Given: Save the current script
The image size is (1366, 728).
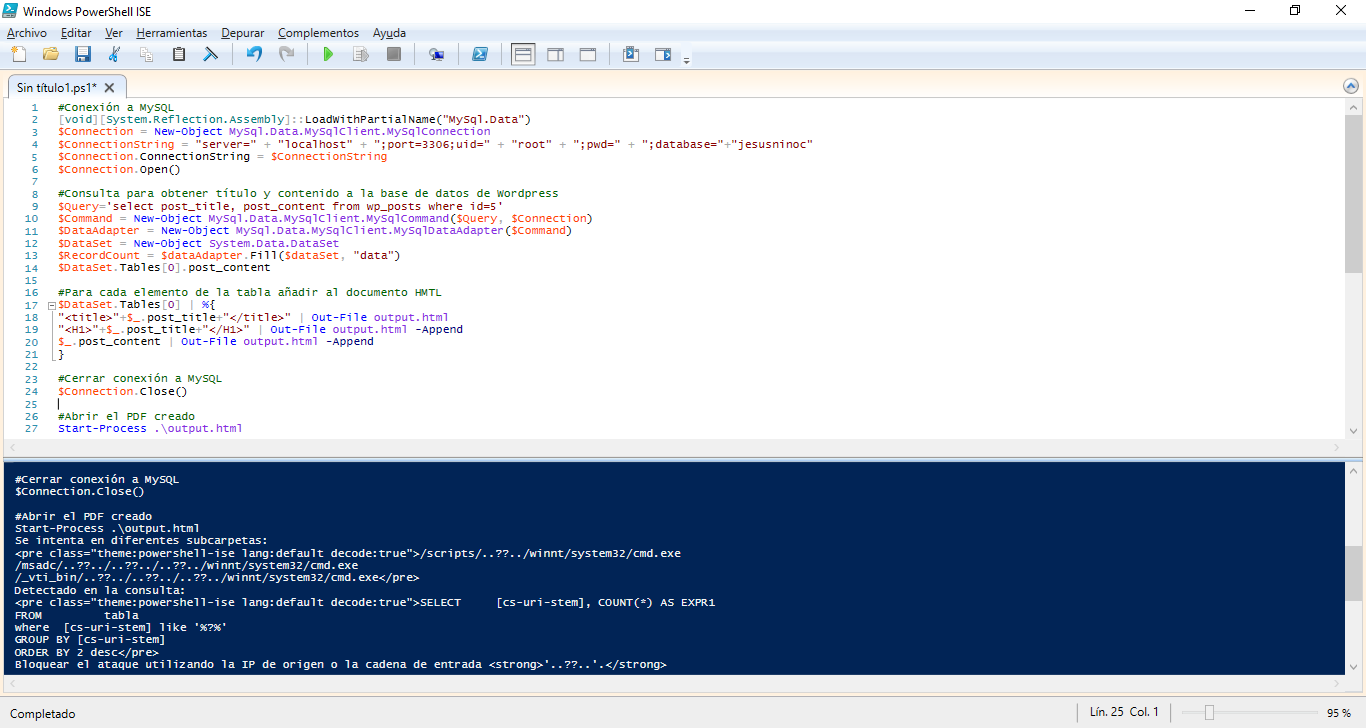Looking at the screenshot, I should 83,54.
